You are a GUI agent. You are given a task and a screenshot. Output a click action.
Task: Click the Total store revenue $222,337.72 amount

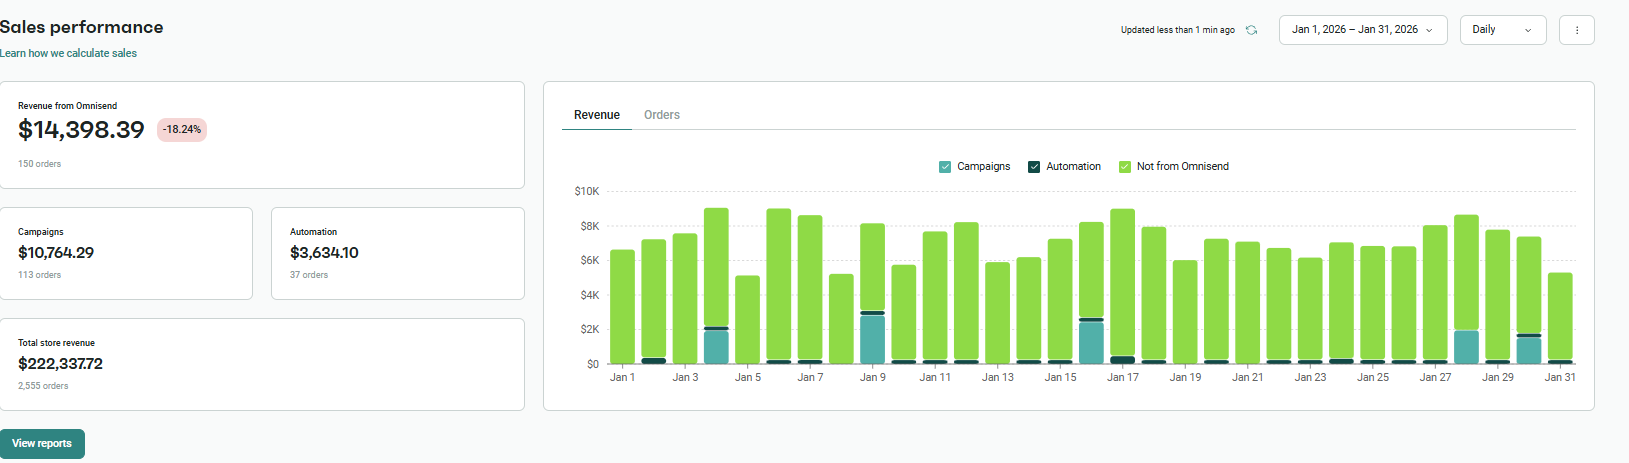[60, 364]
